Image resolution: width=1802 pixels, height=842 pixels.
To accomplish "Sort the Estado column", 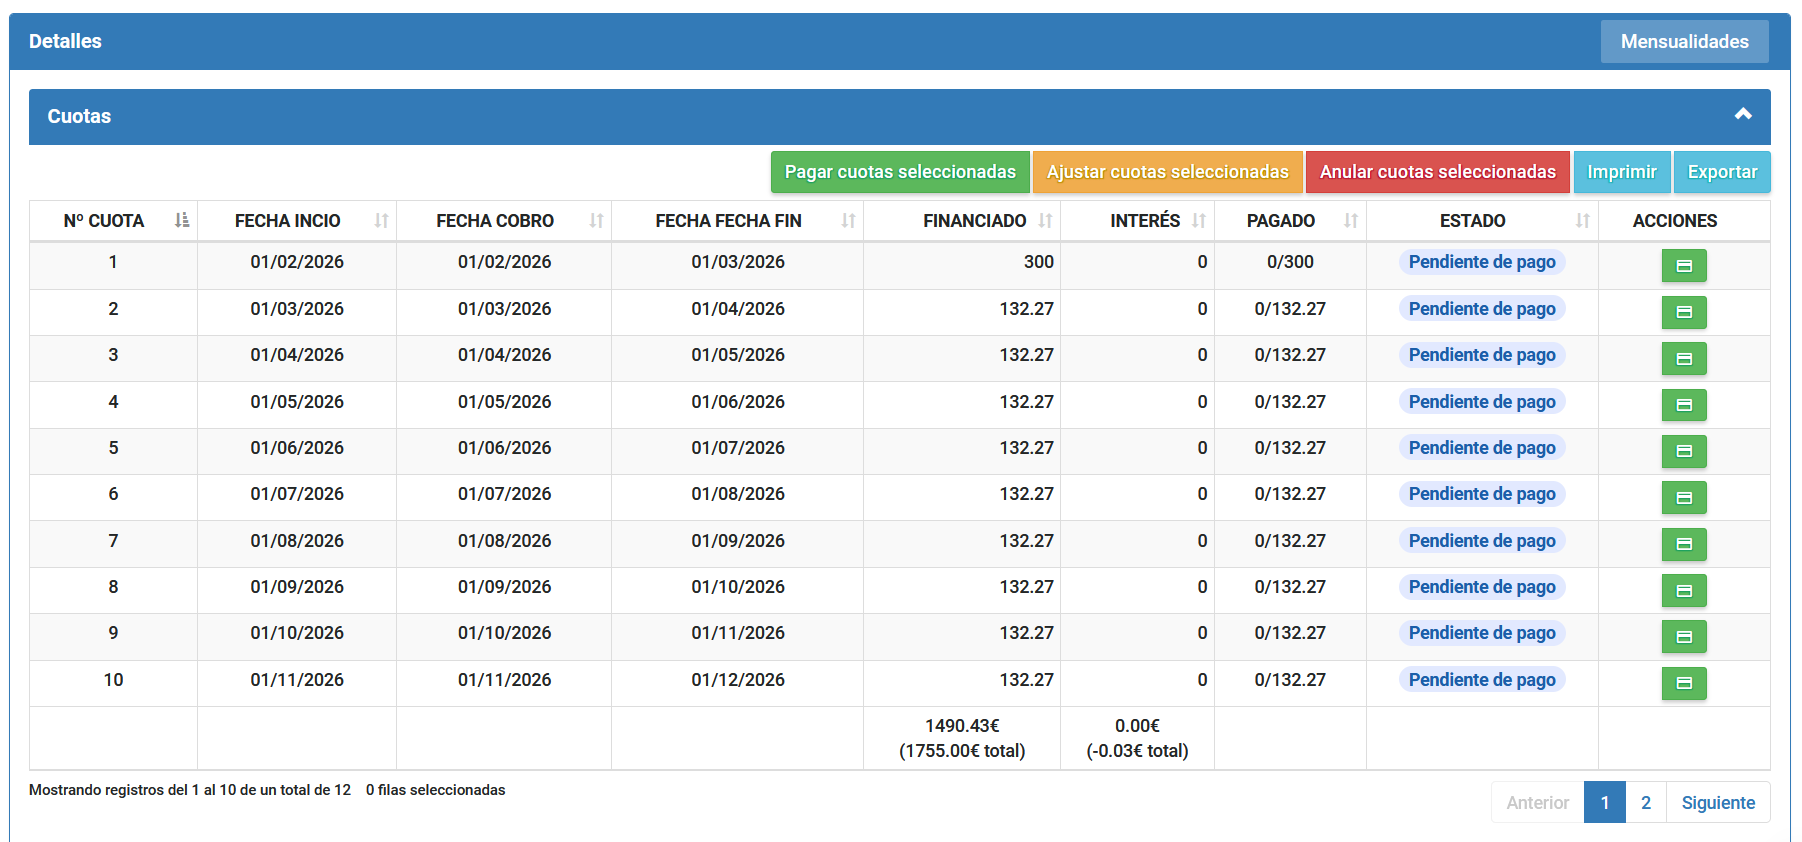I will pyautogui.click(x=1582, y=221).
